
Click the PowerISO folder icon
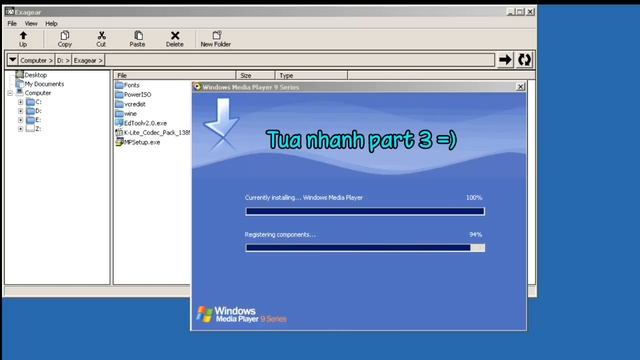119,94
